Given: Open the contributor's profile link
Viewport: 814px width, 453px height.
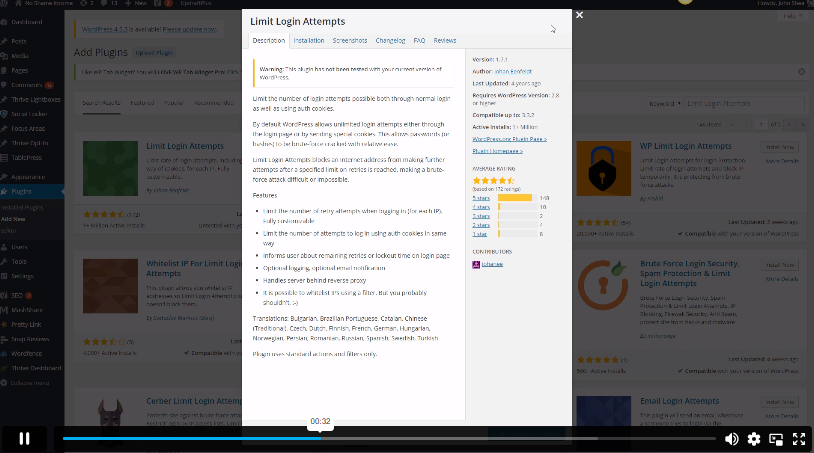Looking at the screenshot, I should click(492, 264).
